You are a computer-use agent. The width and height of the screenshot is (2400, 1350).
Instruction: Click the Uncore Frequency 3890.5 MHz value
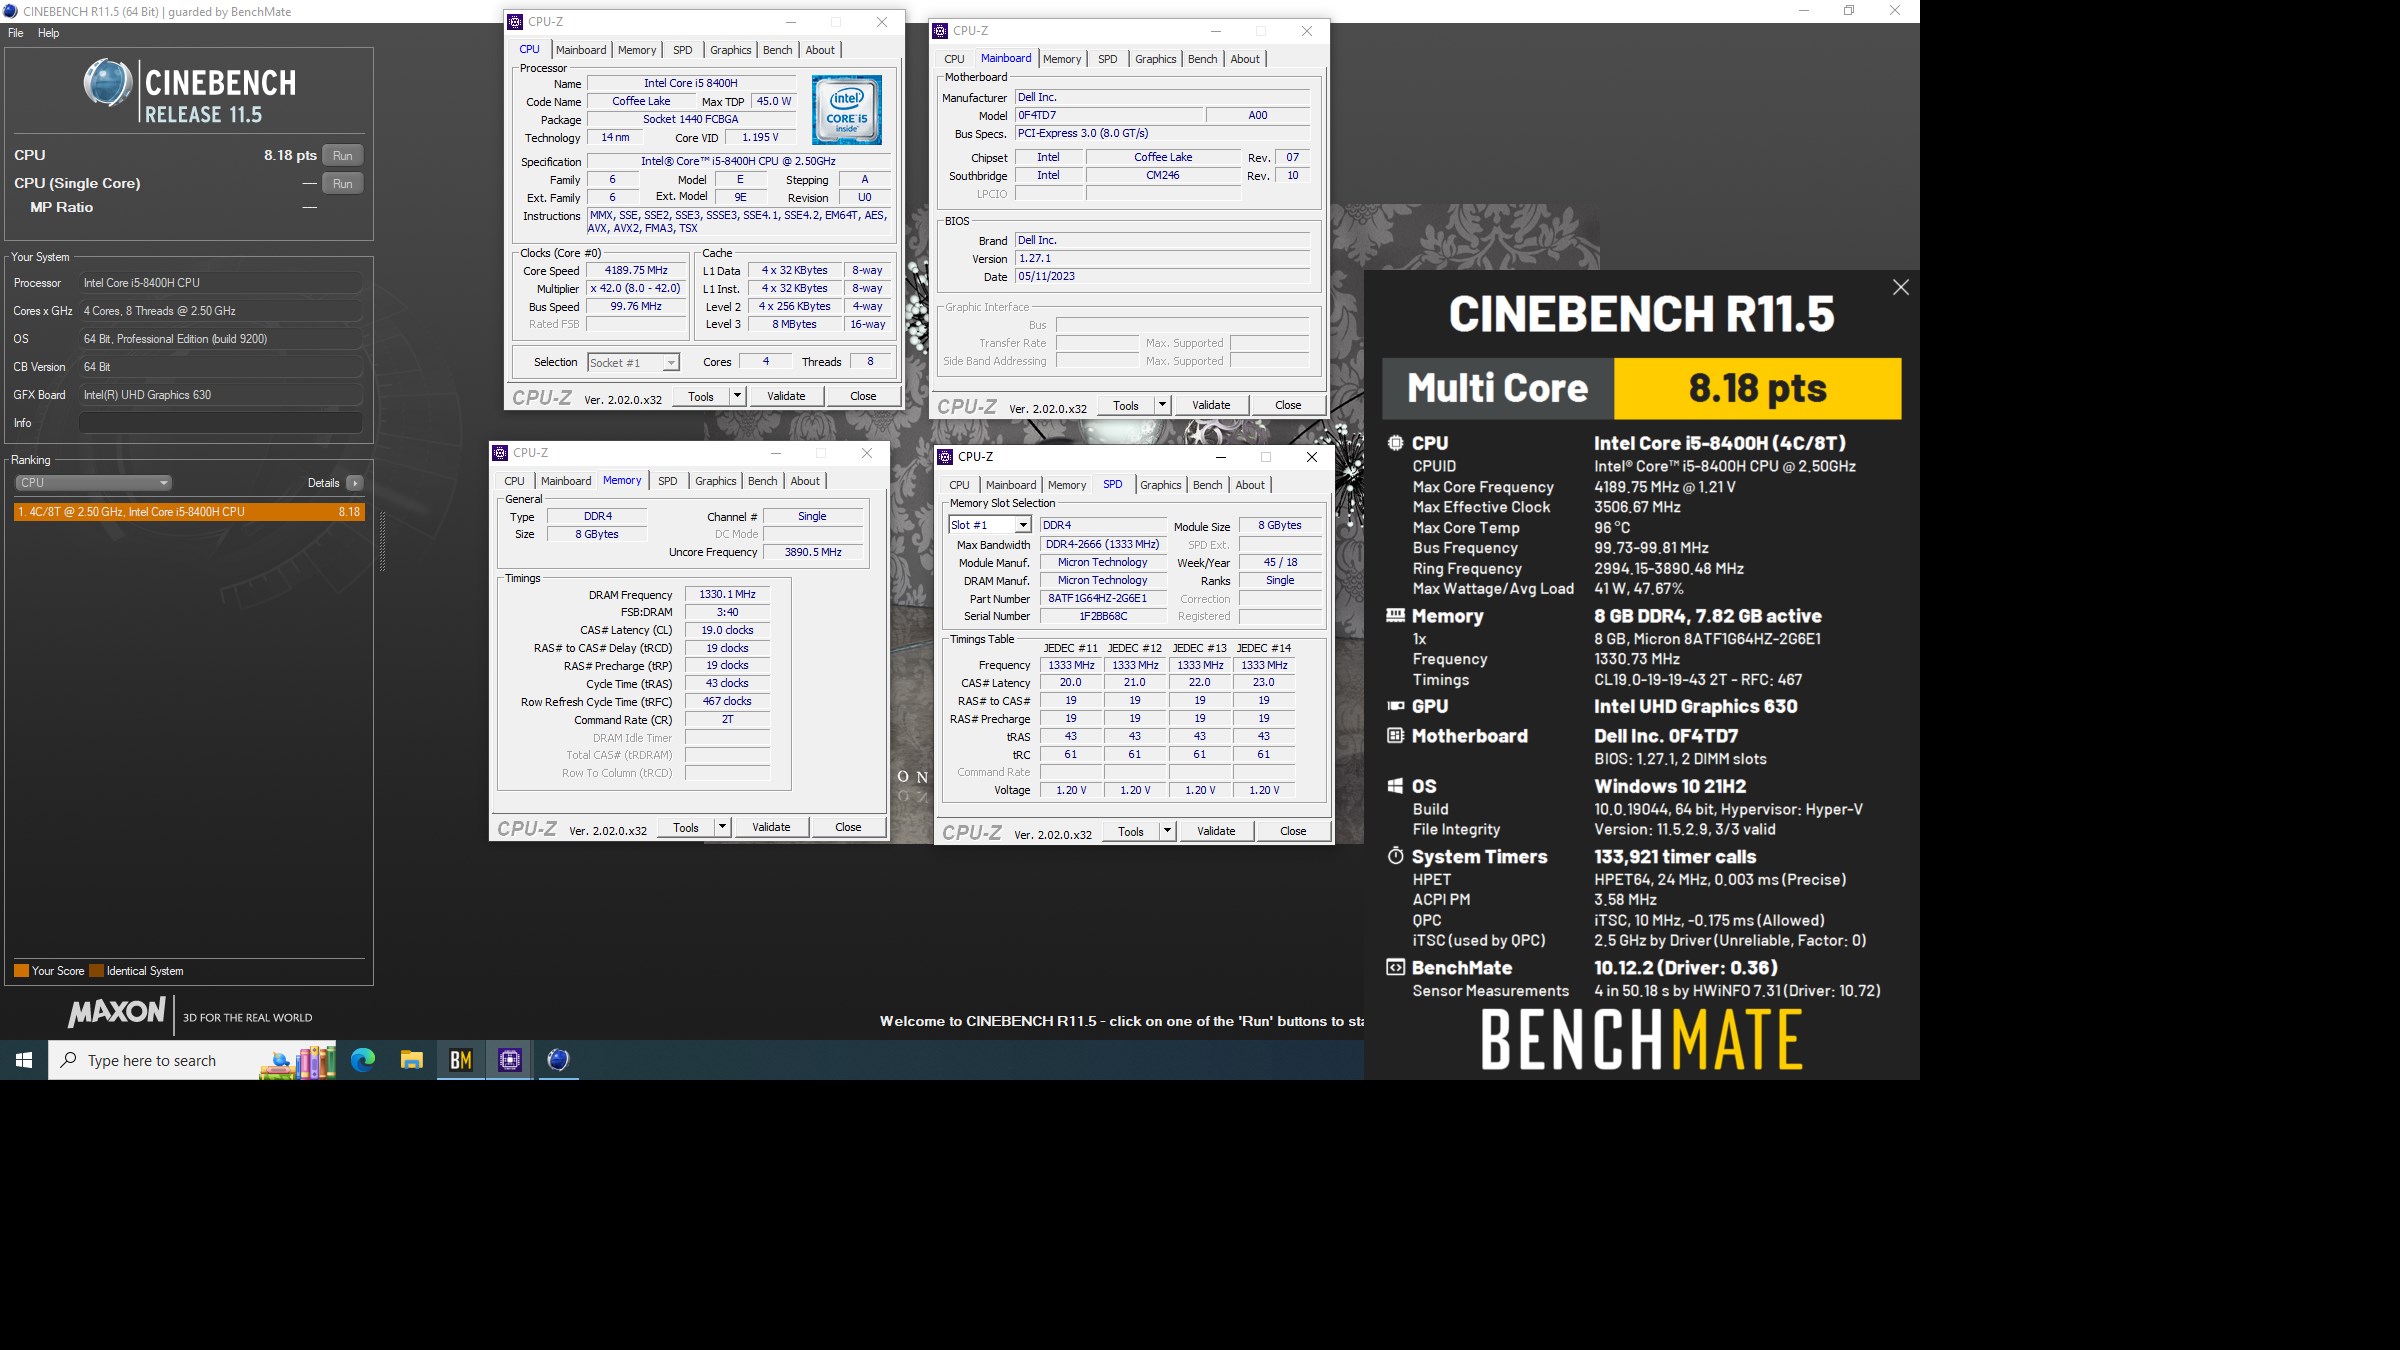813,552
